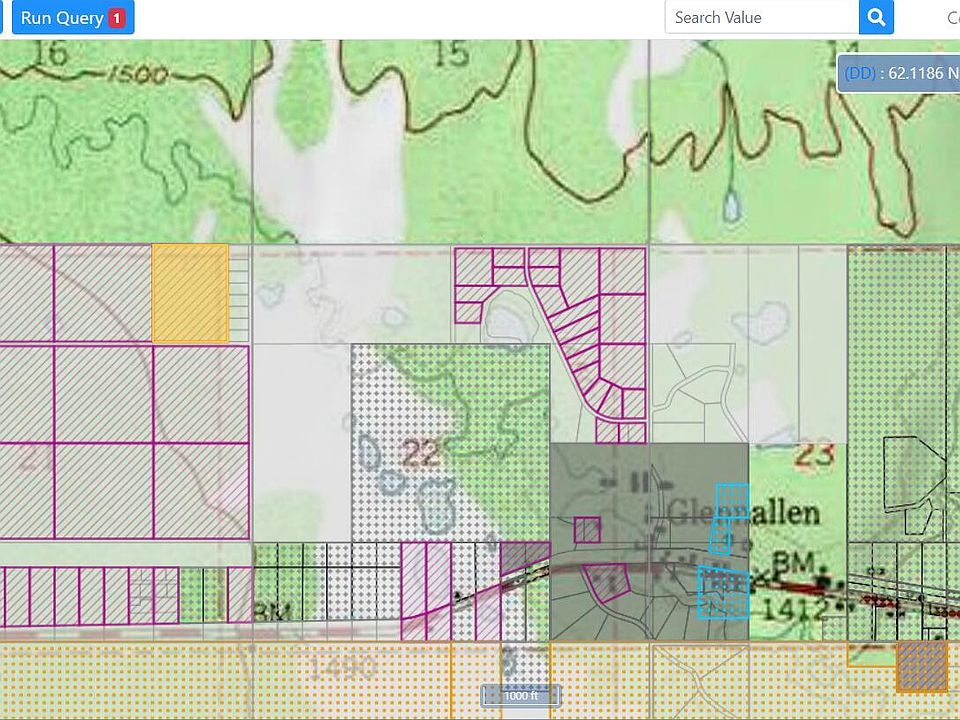Click section number 22 on the map

pyautogui.click(x=420, y=454)
